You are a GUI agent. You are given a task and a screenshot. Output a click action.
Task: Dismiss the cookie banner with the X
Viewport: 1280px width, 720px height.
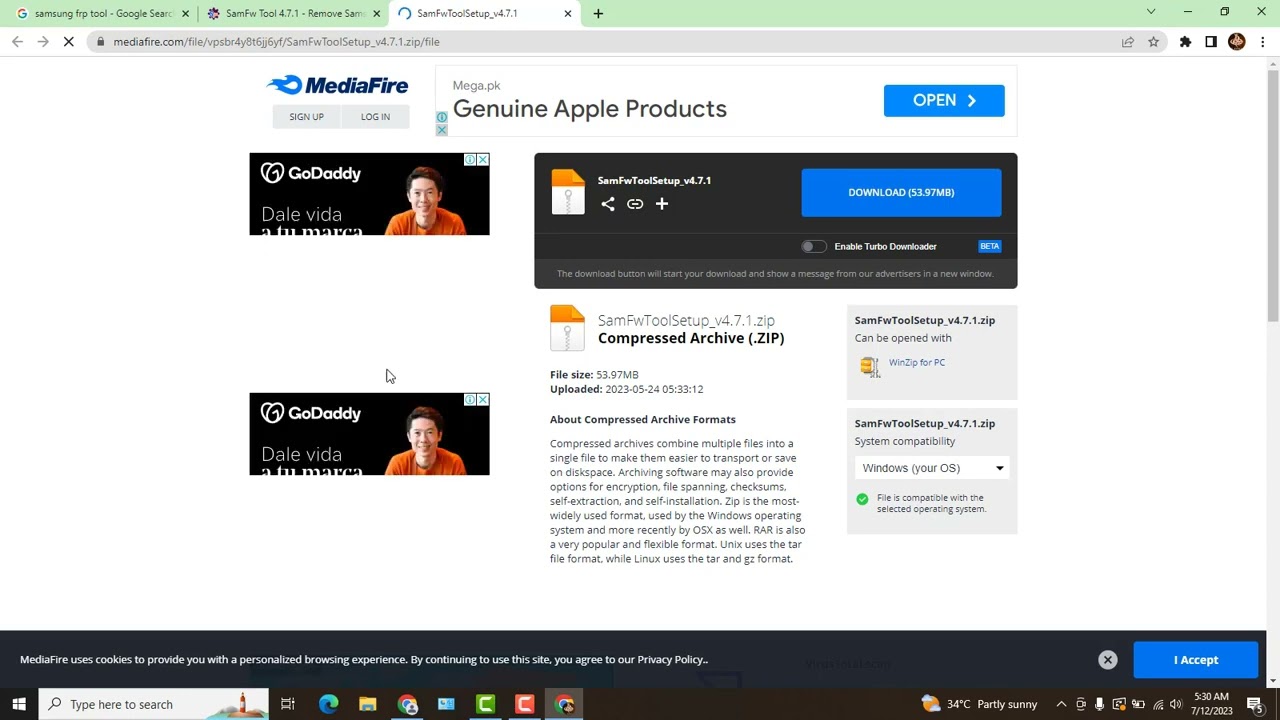point(1108,660)
